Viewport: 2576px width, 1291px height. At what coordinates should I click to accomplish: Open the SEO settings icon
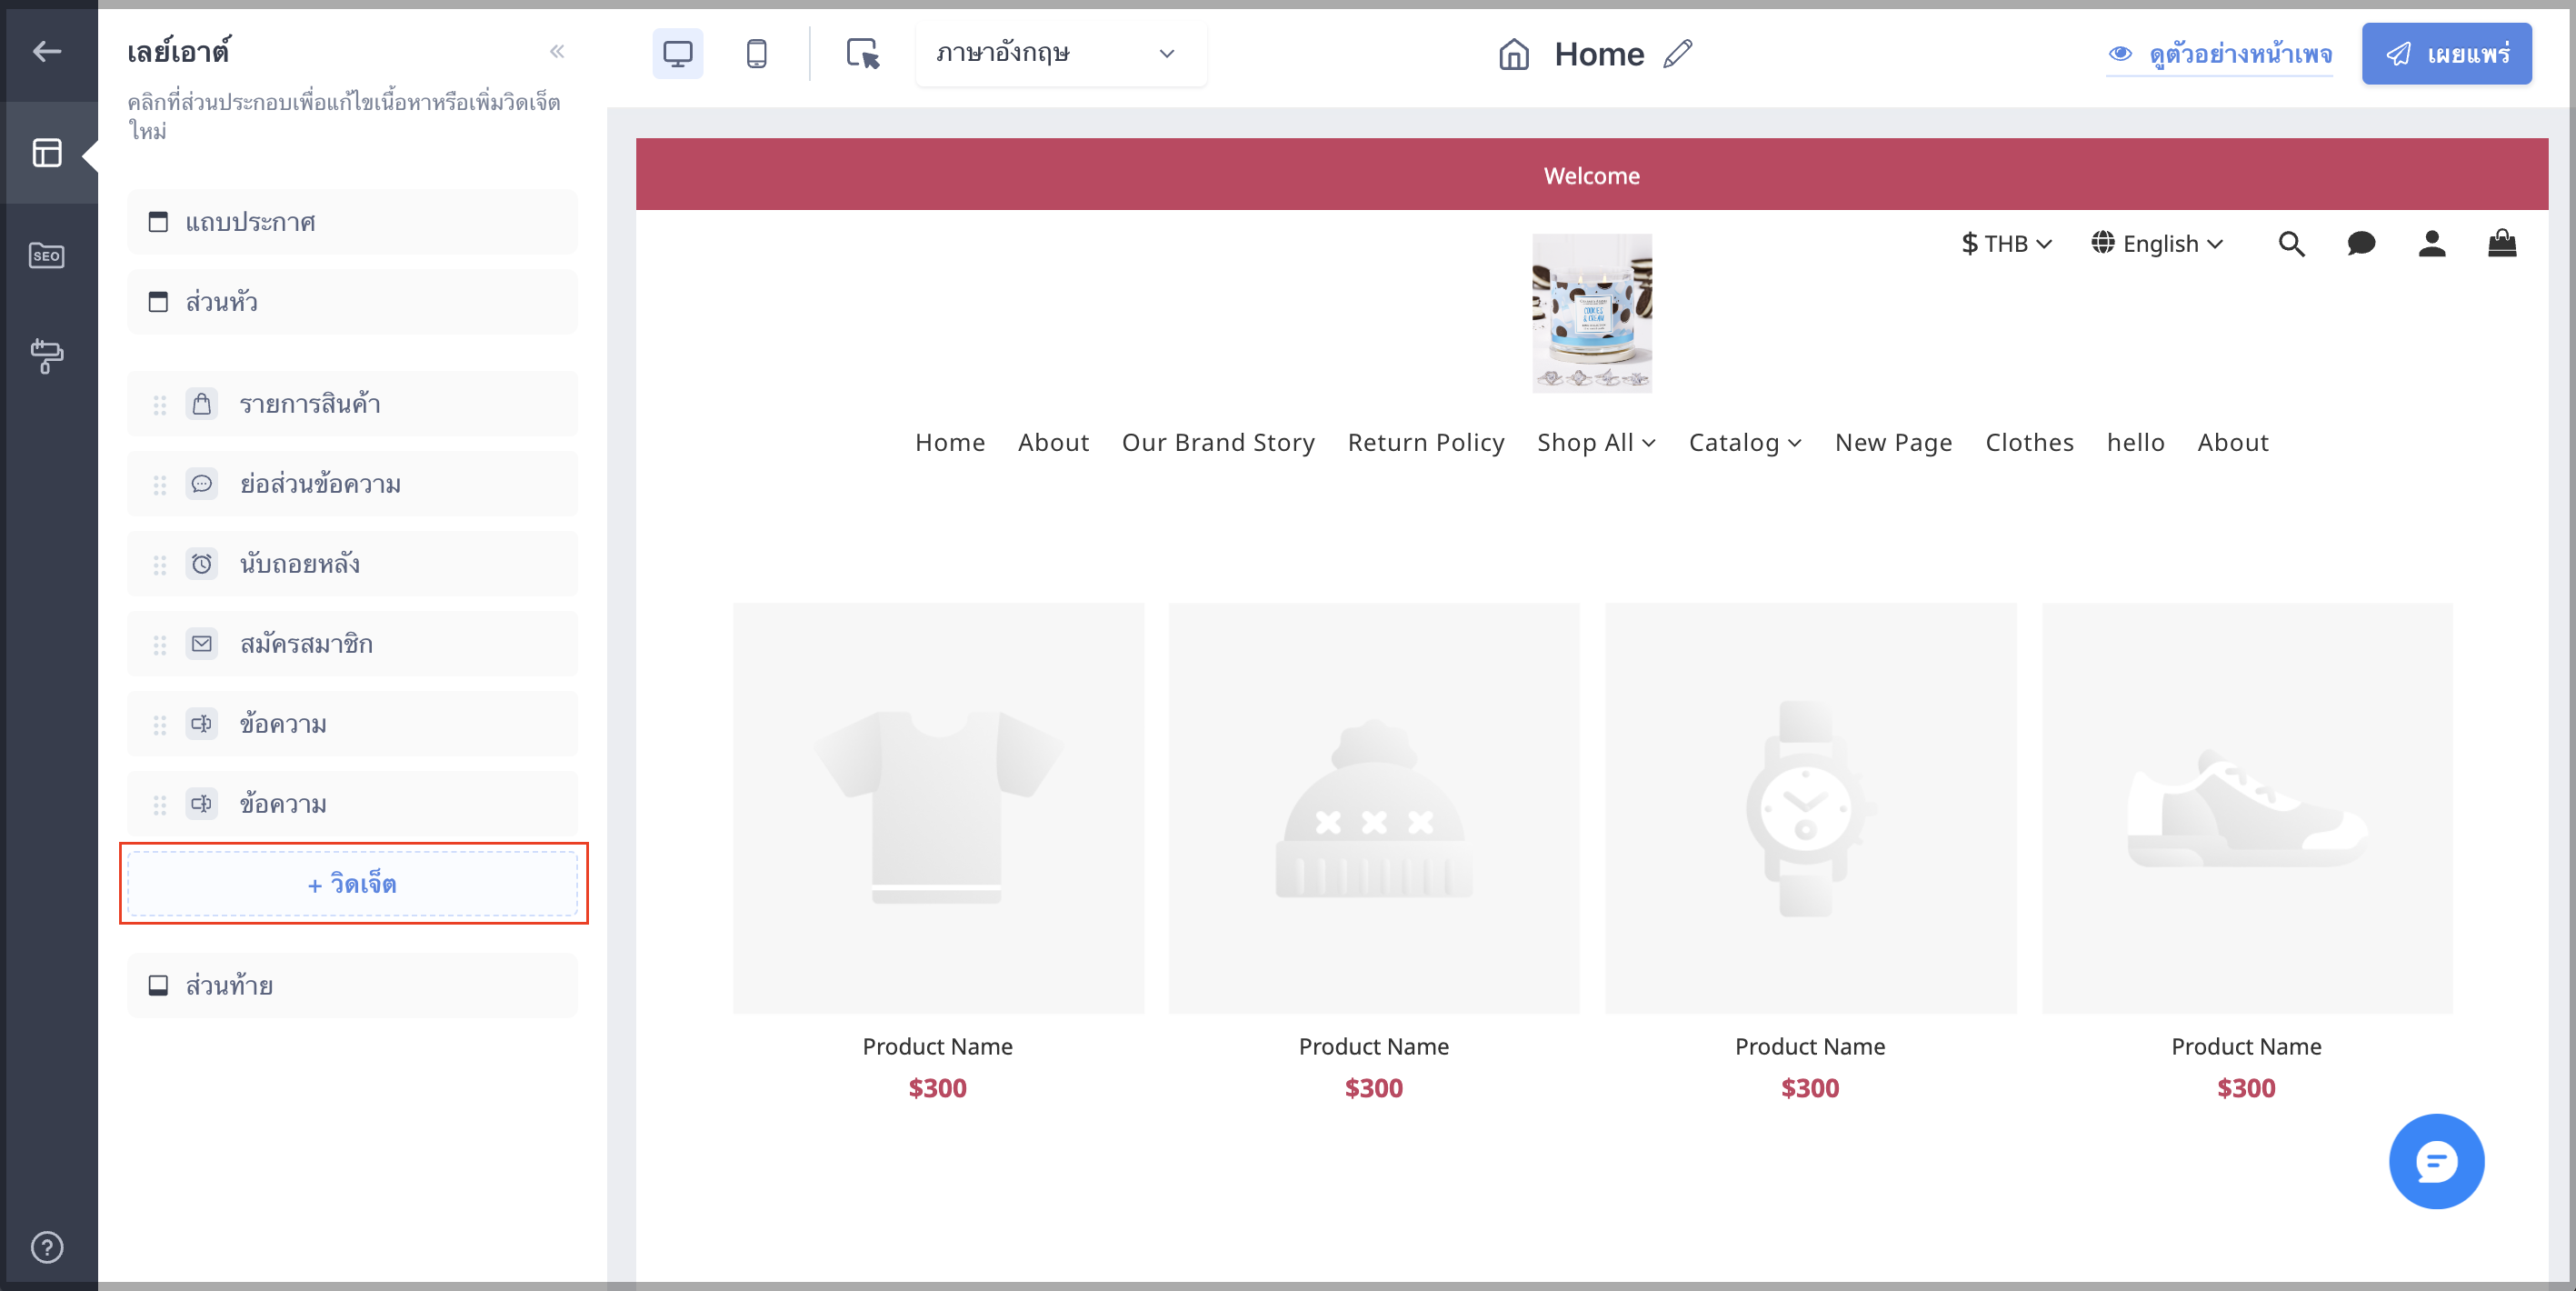click(47, 255)
